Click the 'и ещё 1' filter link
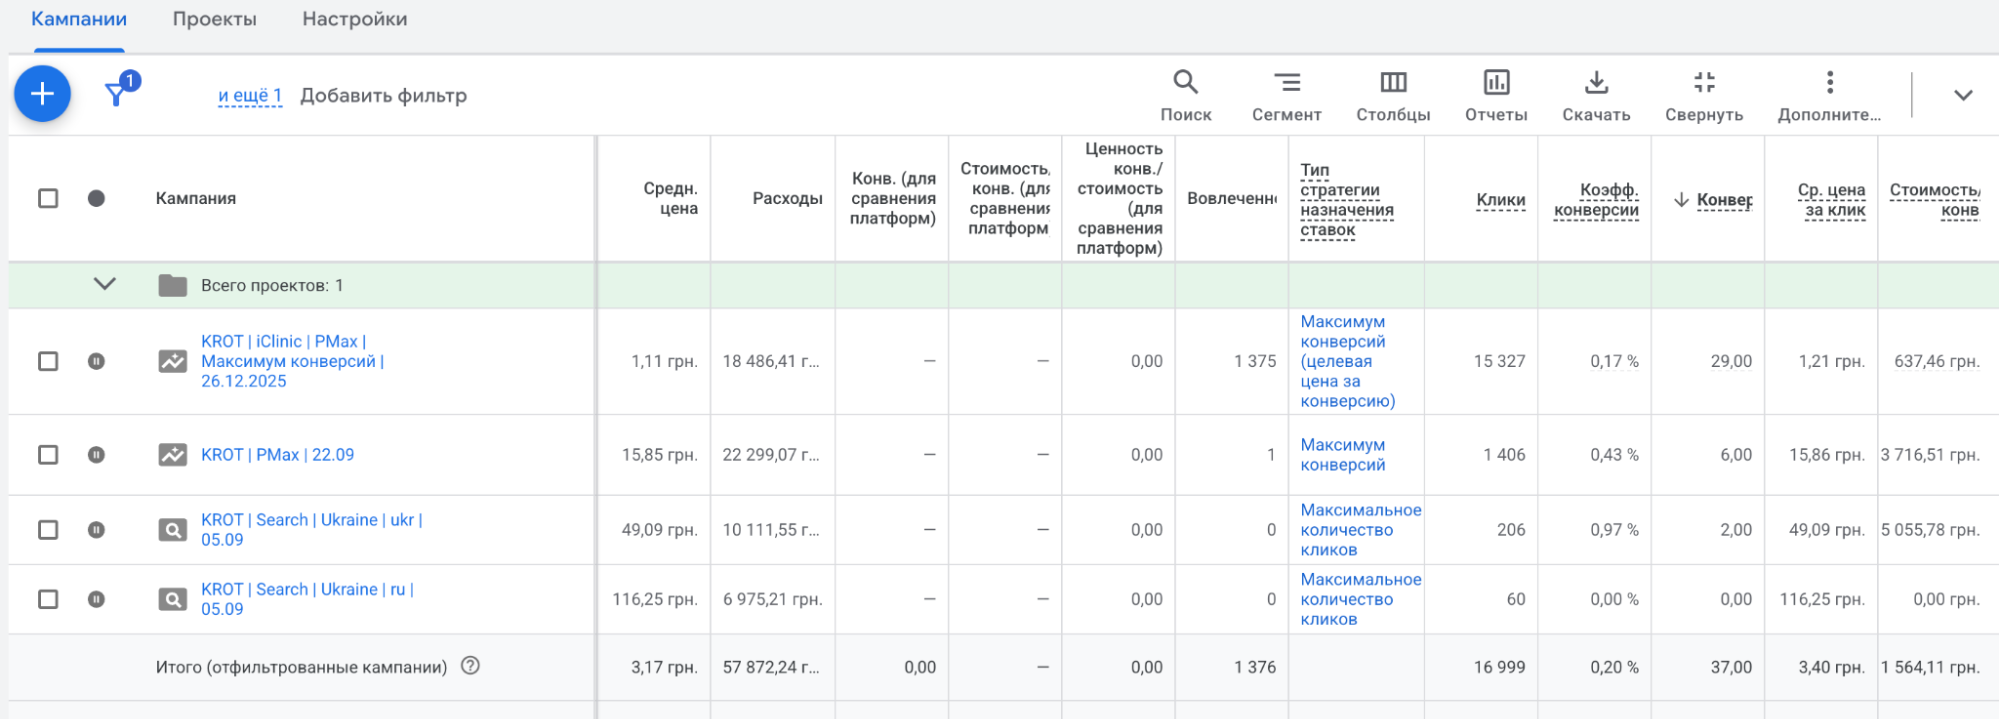 (x=250, y=96)
